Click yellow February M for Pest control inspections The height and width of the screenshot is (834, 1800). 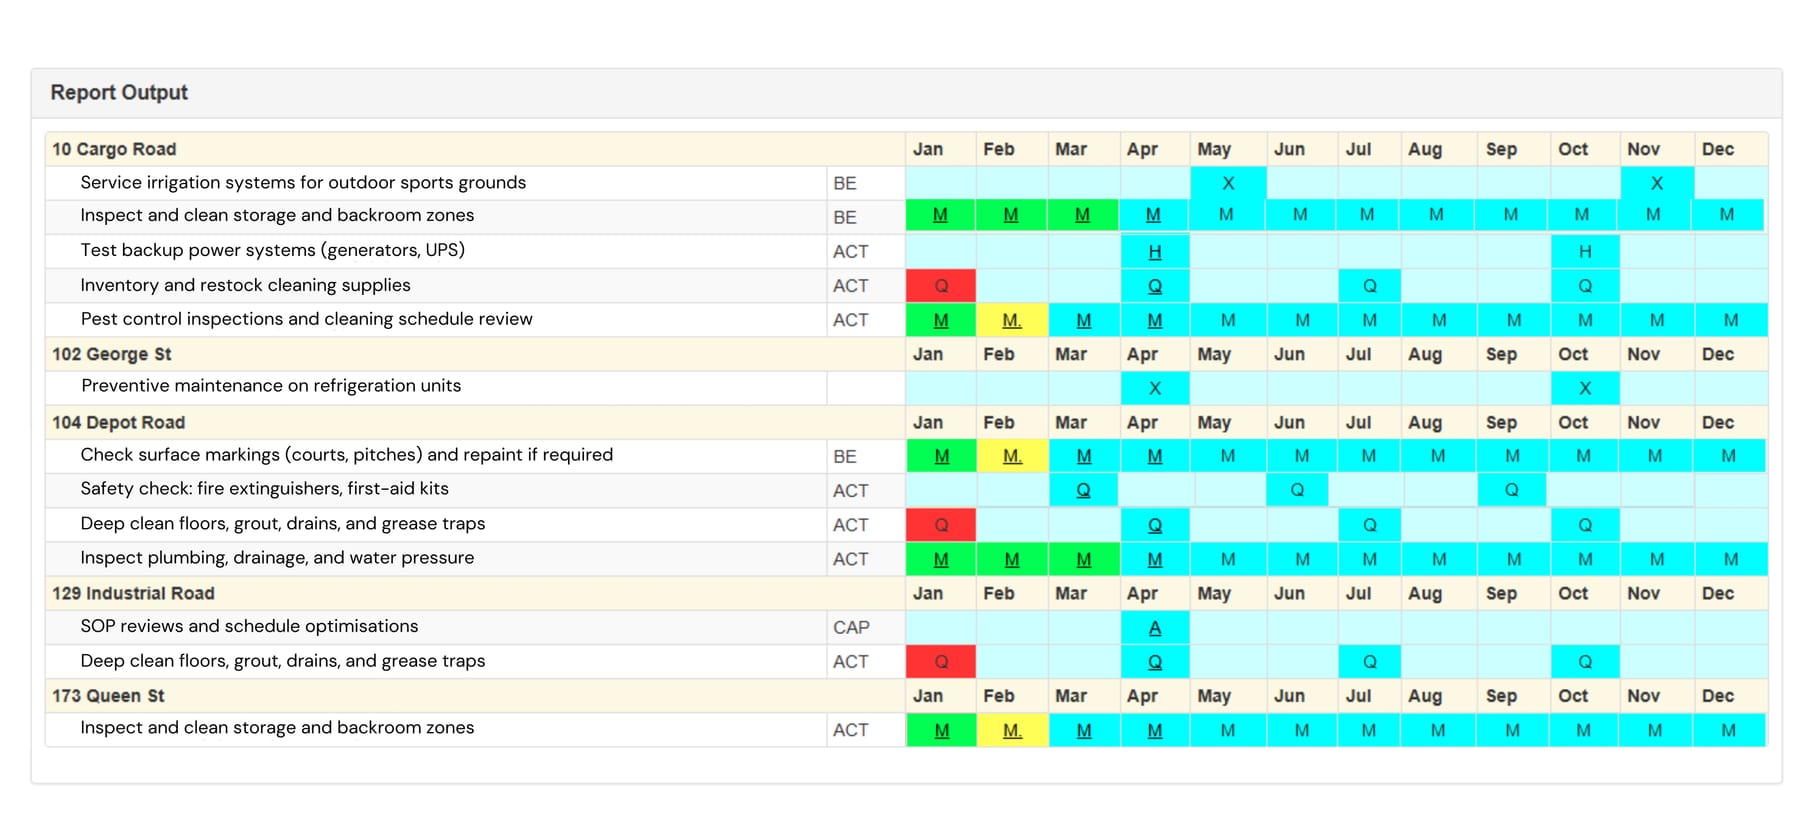(1012, 320)
